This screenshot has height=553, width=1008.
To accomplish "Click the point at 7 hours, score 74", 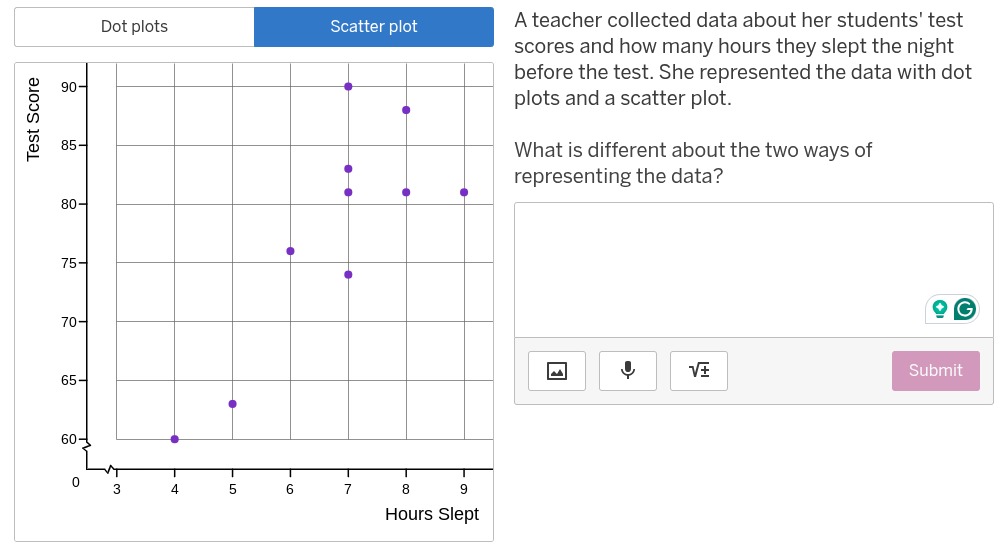I will tap(348, 275).
